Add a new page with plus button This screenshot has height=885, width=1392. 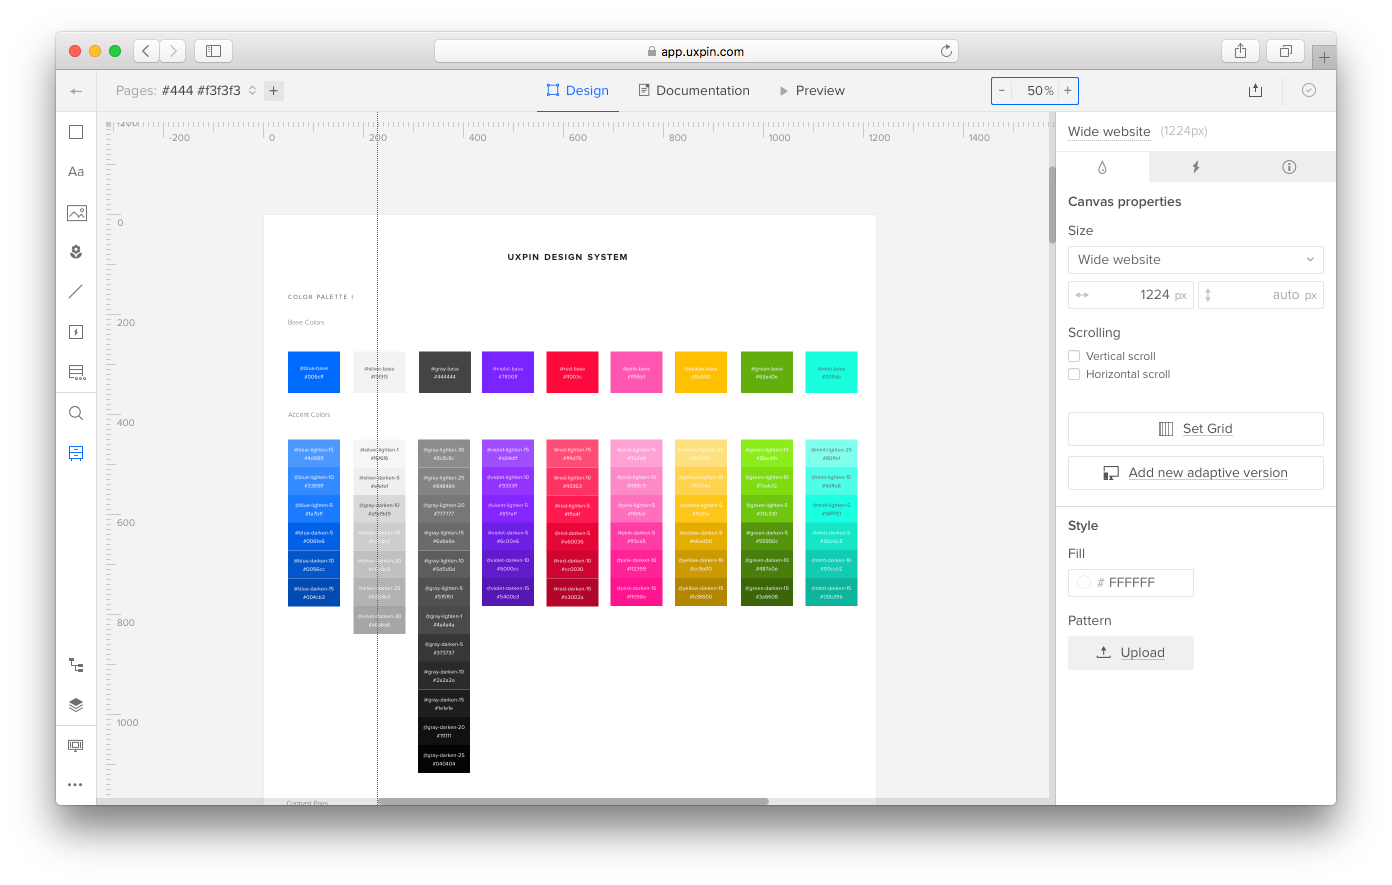273,91
